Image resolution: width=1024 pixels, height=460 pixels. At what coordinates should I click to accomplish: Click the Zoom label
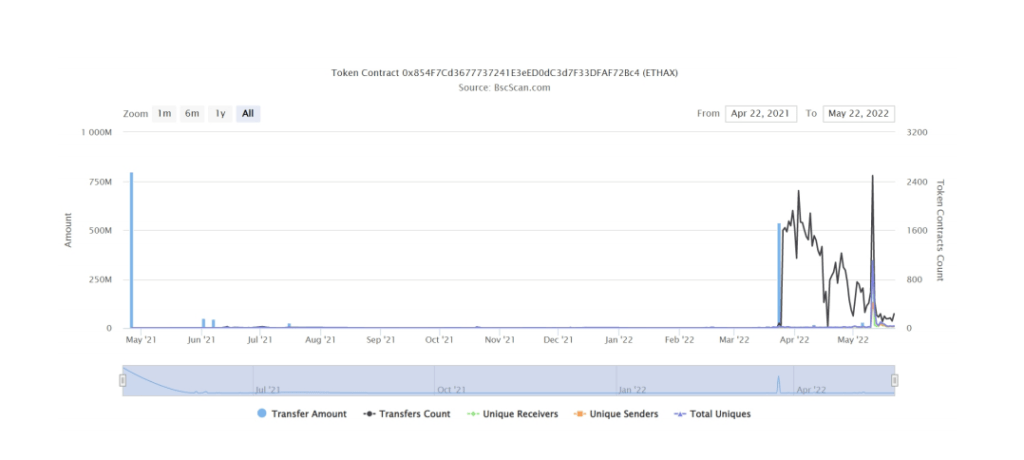point(135,114)
